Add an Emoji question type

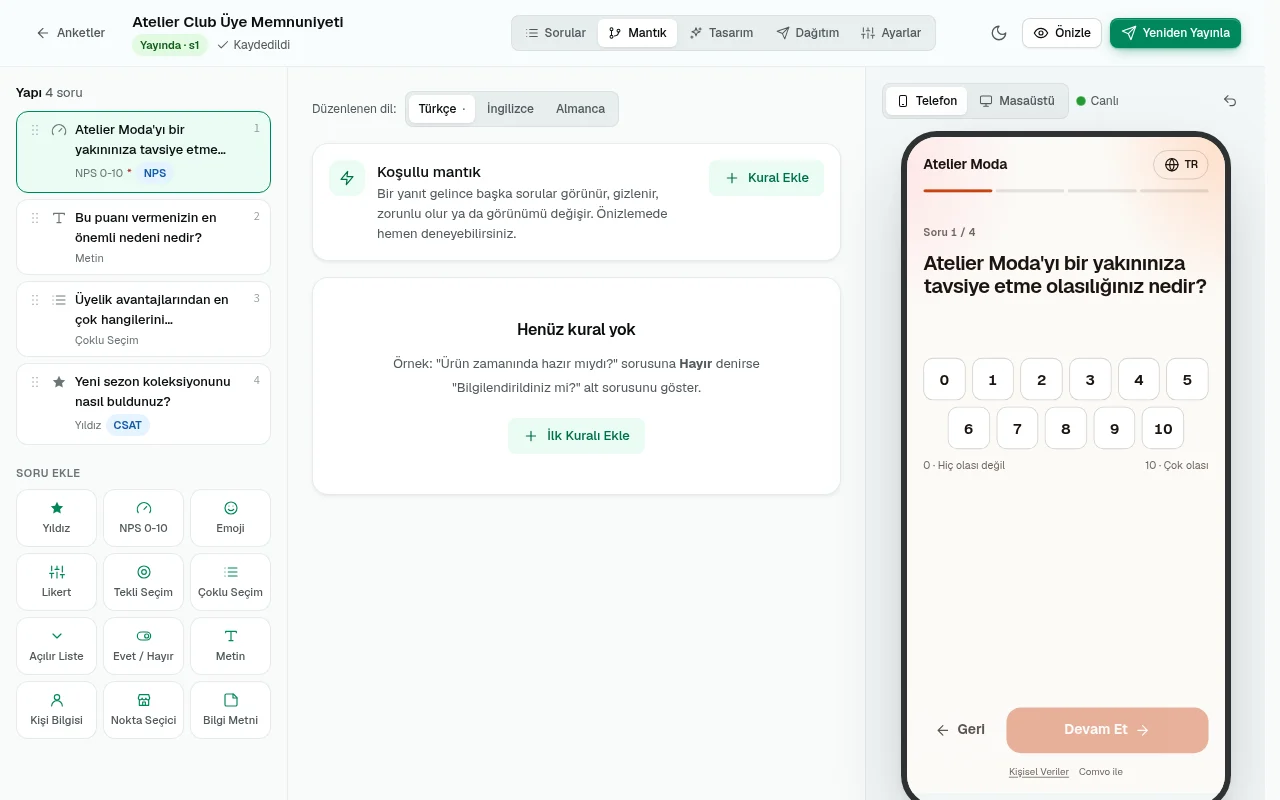point(230,517)
